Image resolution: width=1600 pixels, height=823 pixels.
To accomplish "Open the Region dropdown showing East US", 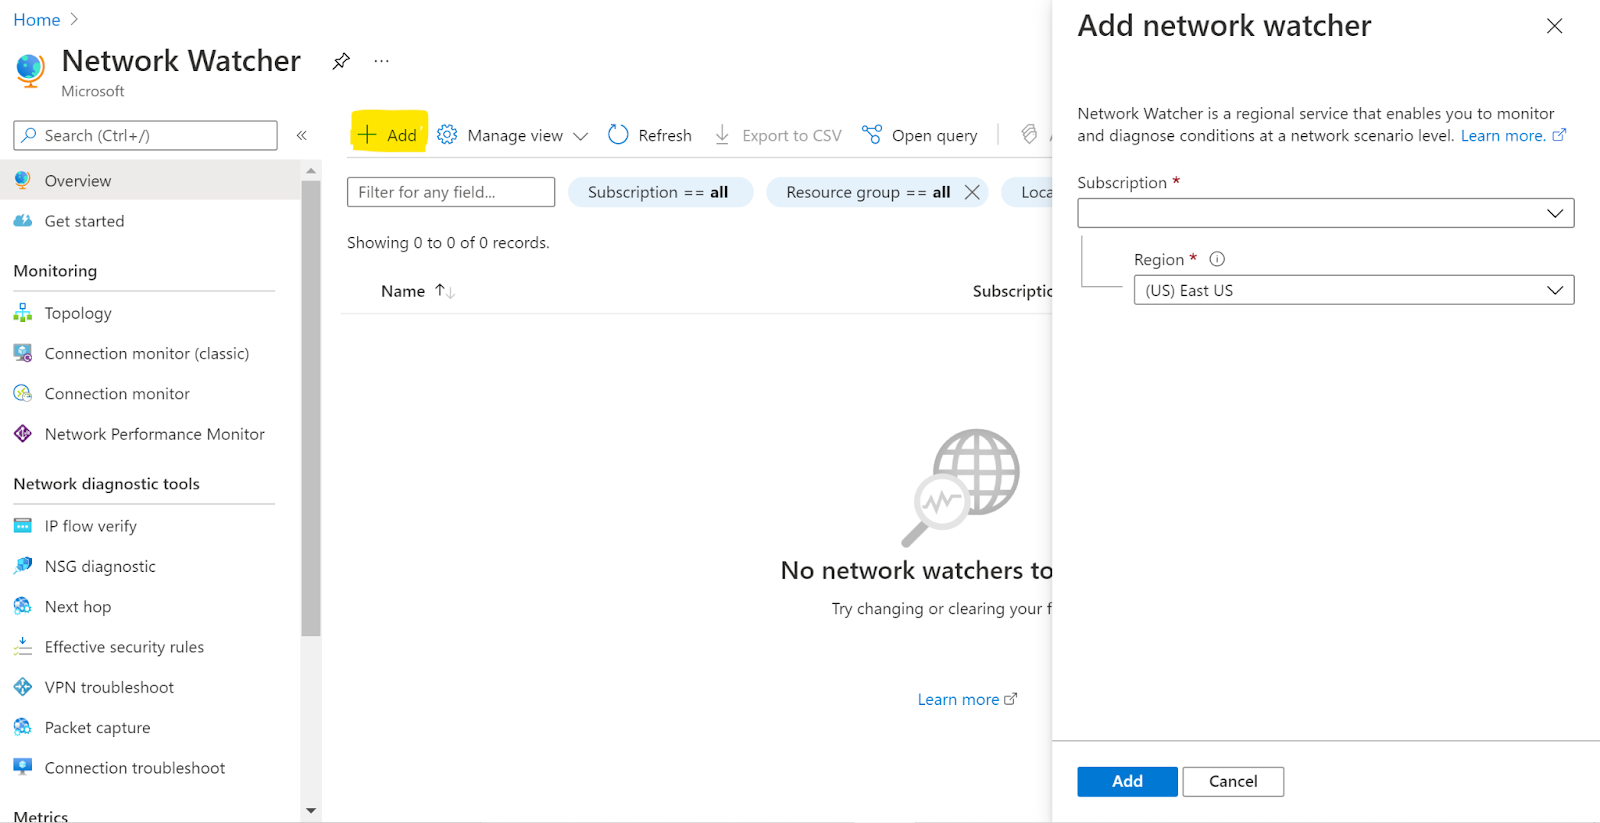I will point(1353,290).
